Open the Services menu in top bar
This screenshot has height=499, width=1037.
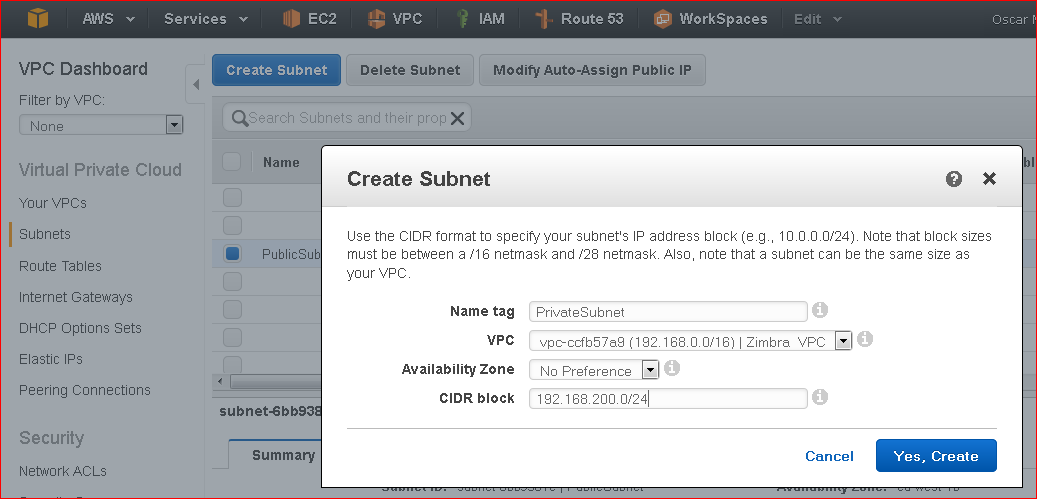tap(206, 19)
